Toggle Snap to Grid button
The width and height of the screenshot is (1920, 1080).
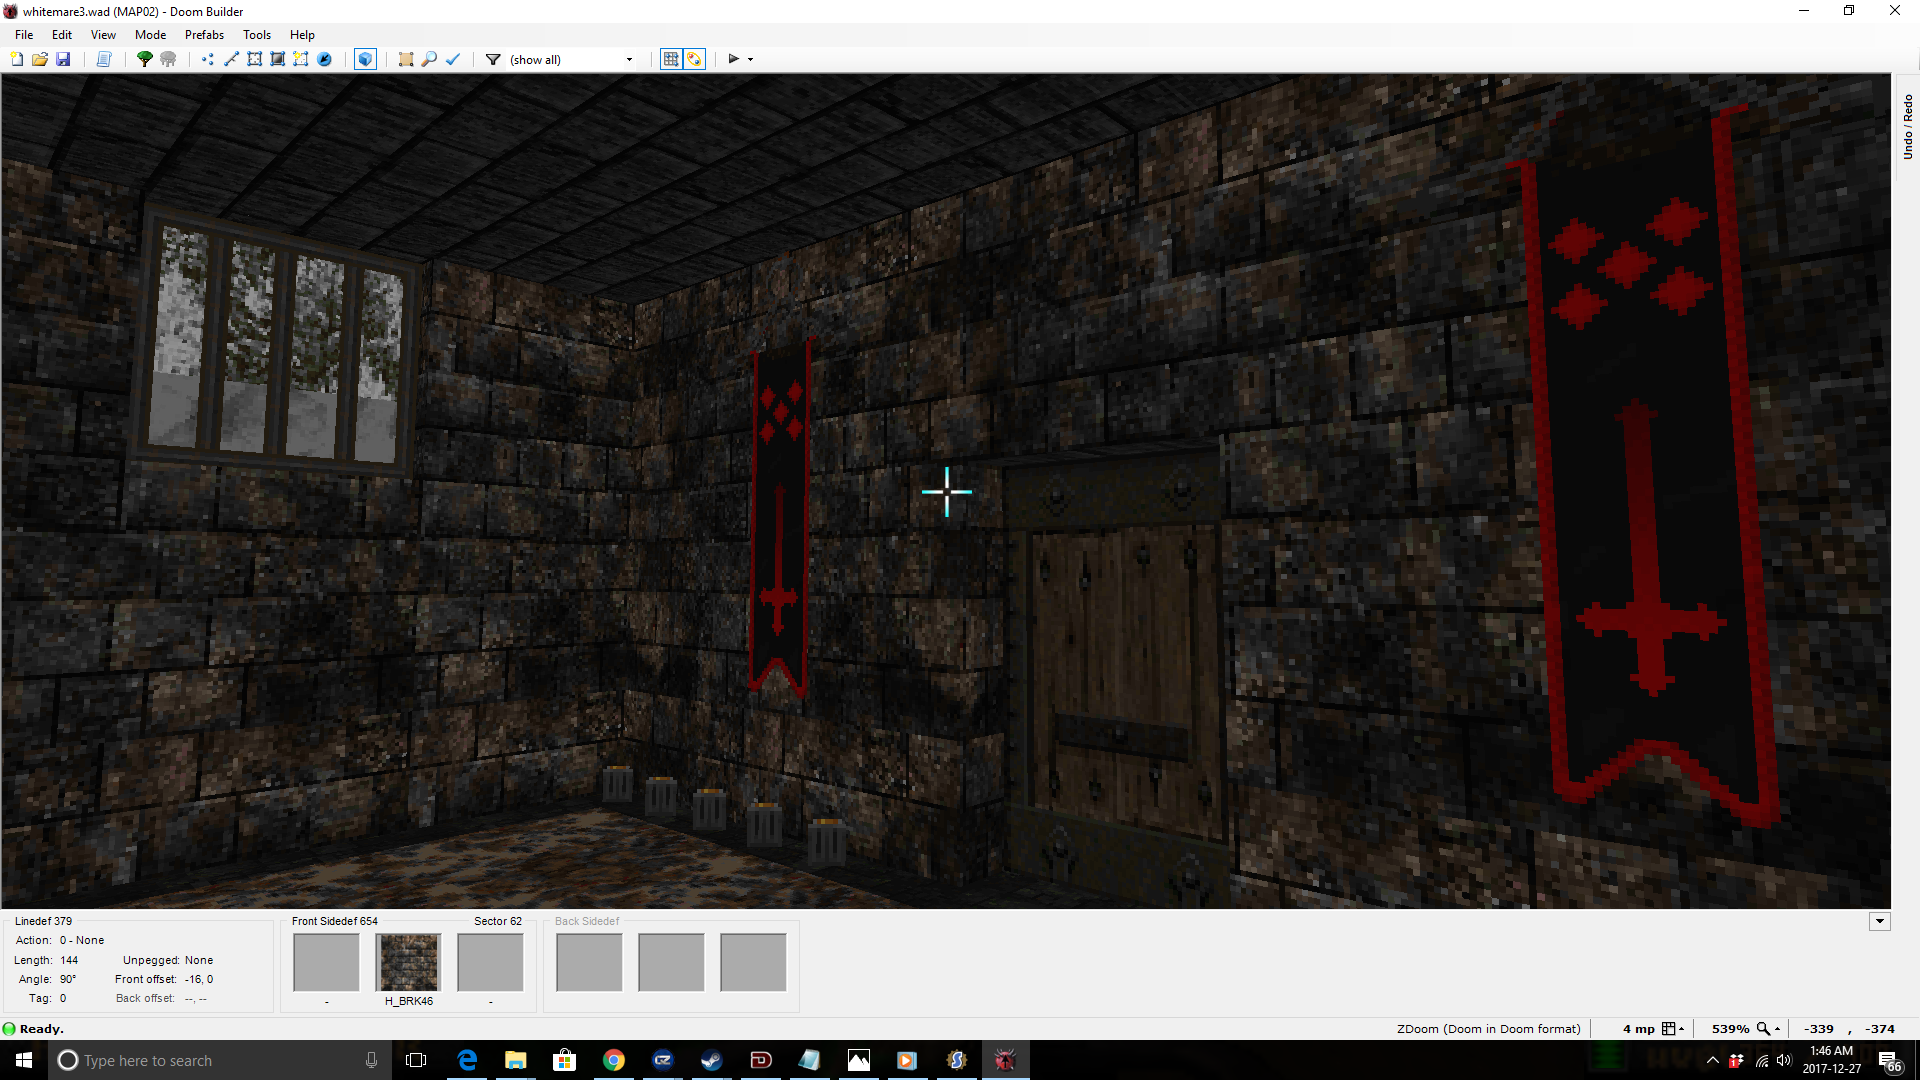(x=671, y=59)
